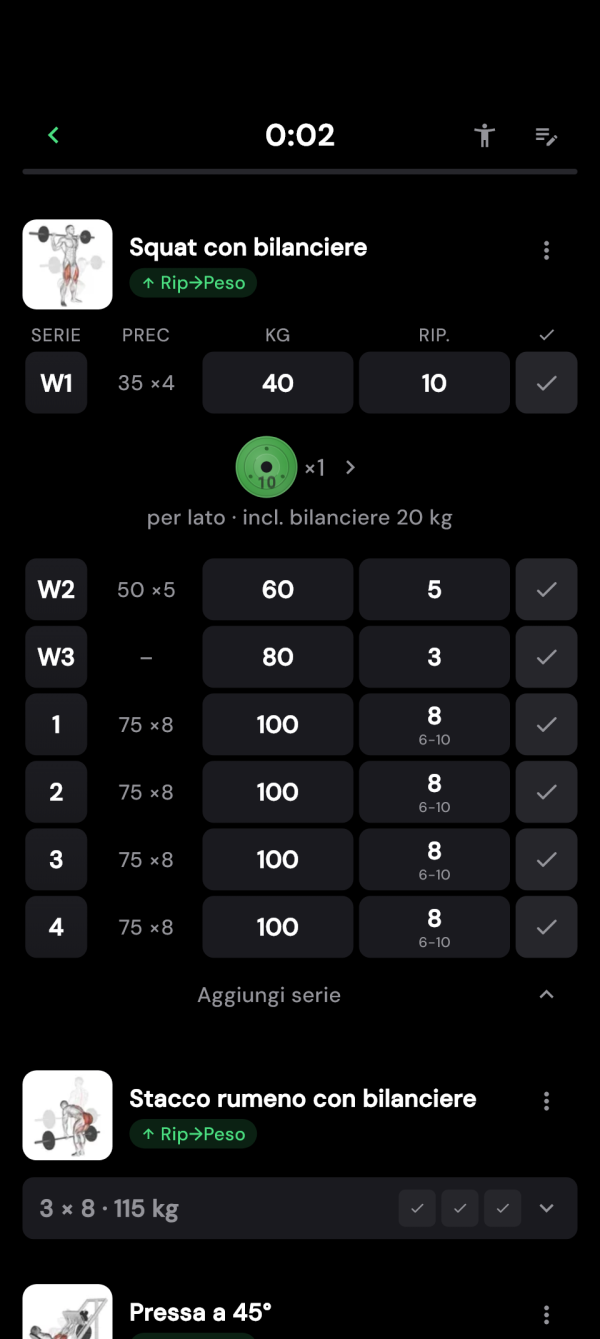Mark warm-up set W1 as done
Viewport: 600px width, 1339px height.
[546, 383]
